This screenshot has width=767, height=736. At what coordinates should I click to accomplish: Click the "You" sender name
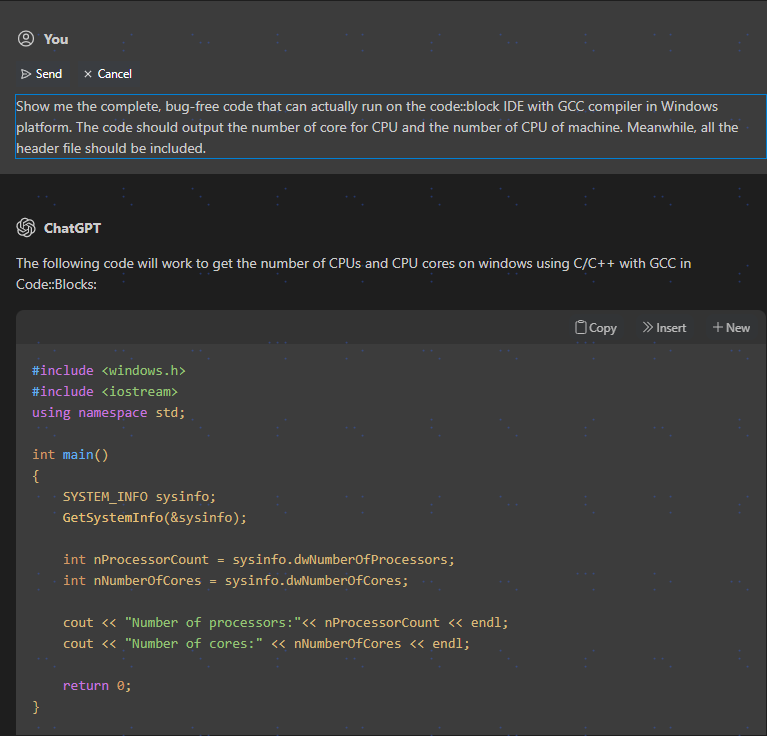coord(56,39)
